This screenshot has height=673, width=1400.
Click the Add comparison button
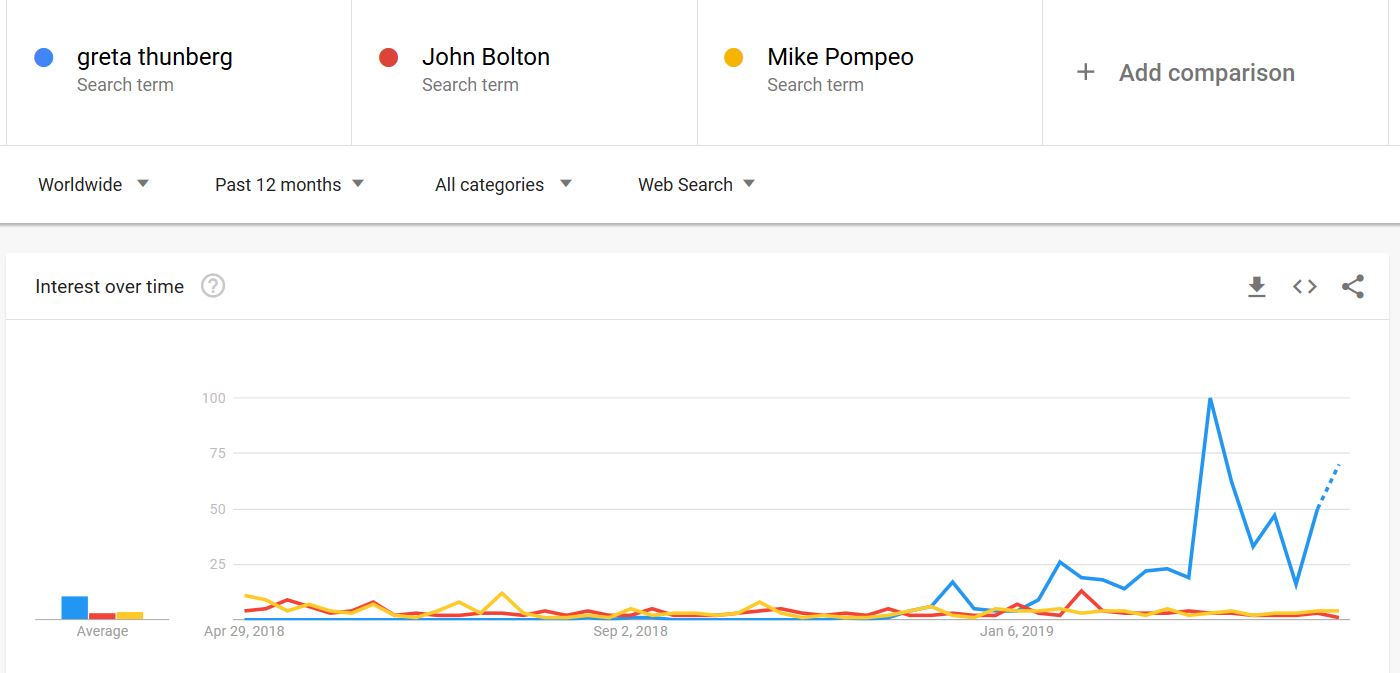click(x=1206, y=73)
